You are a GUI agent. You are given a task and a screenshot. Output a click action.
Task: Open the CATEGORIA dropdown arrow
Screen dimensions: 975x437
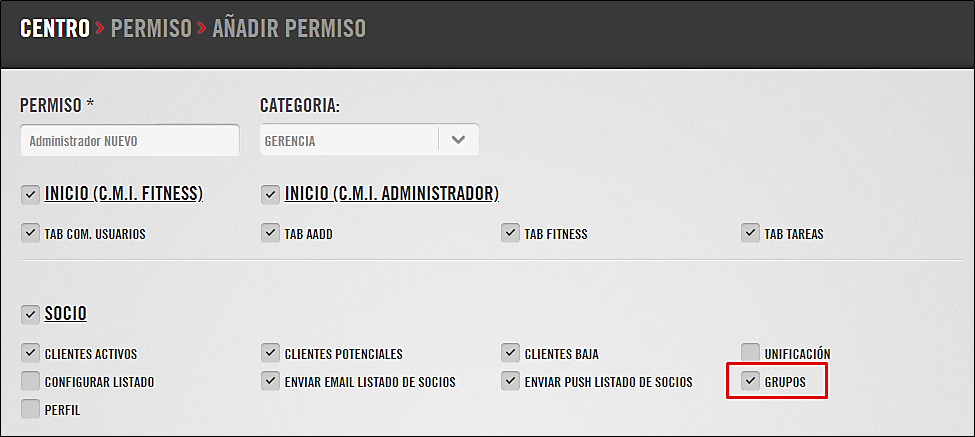pyautogui.click(x=458, y=140)
